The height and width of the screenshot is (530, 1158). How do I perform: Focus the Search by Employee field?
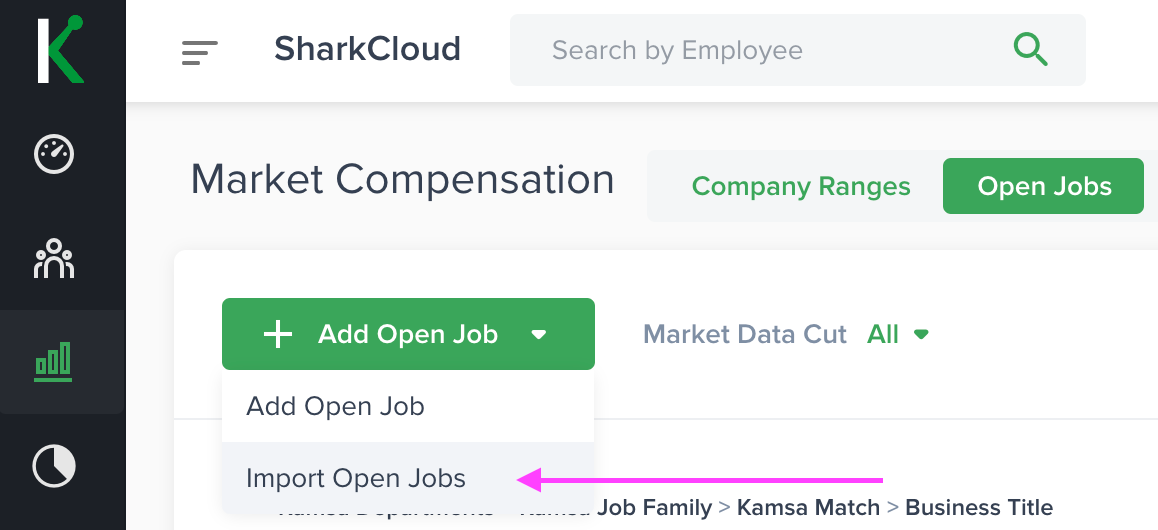760,50
